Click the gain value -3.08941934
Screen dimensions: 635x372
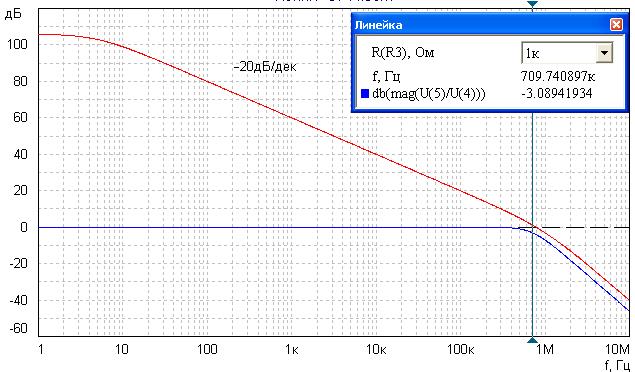[x=556, y=94]
